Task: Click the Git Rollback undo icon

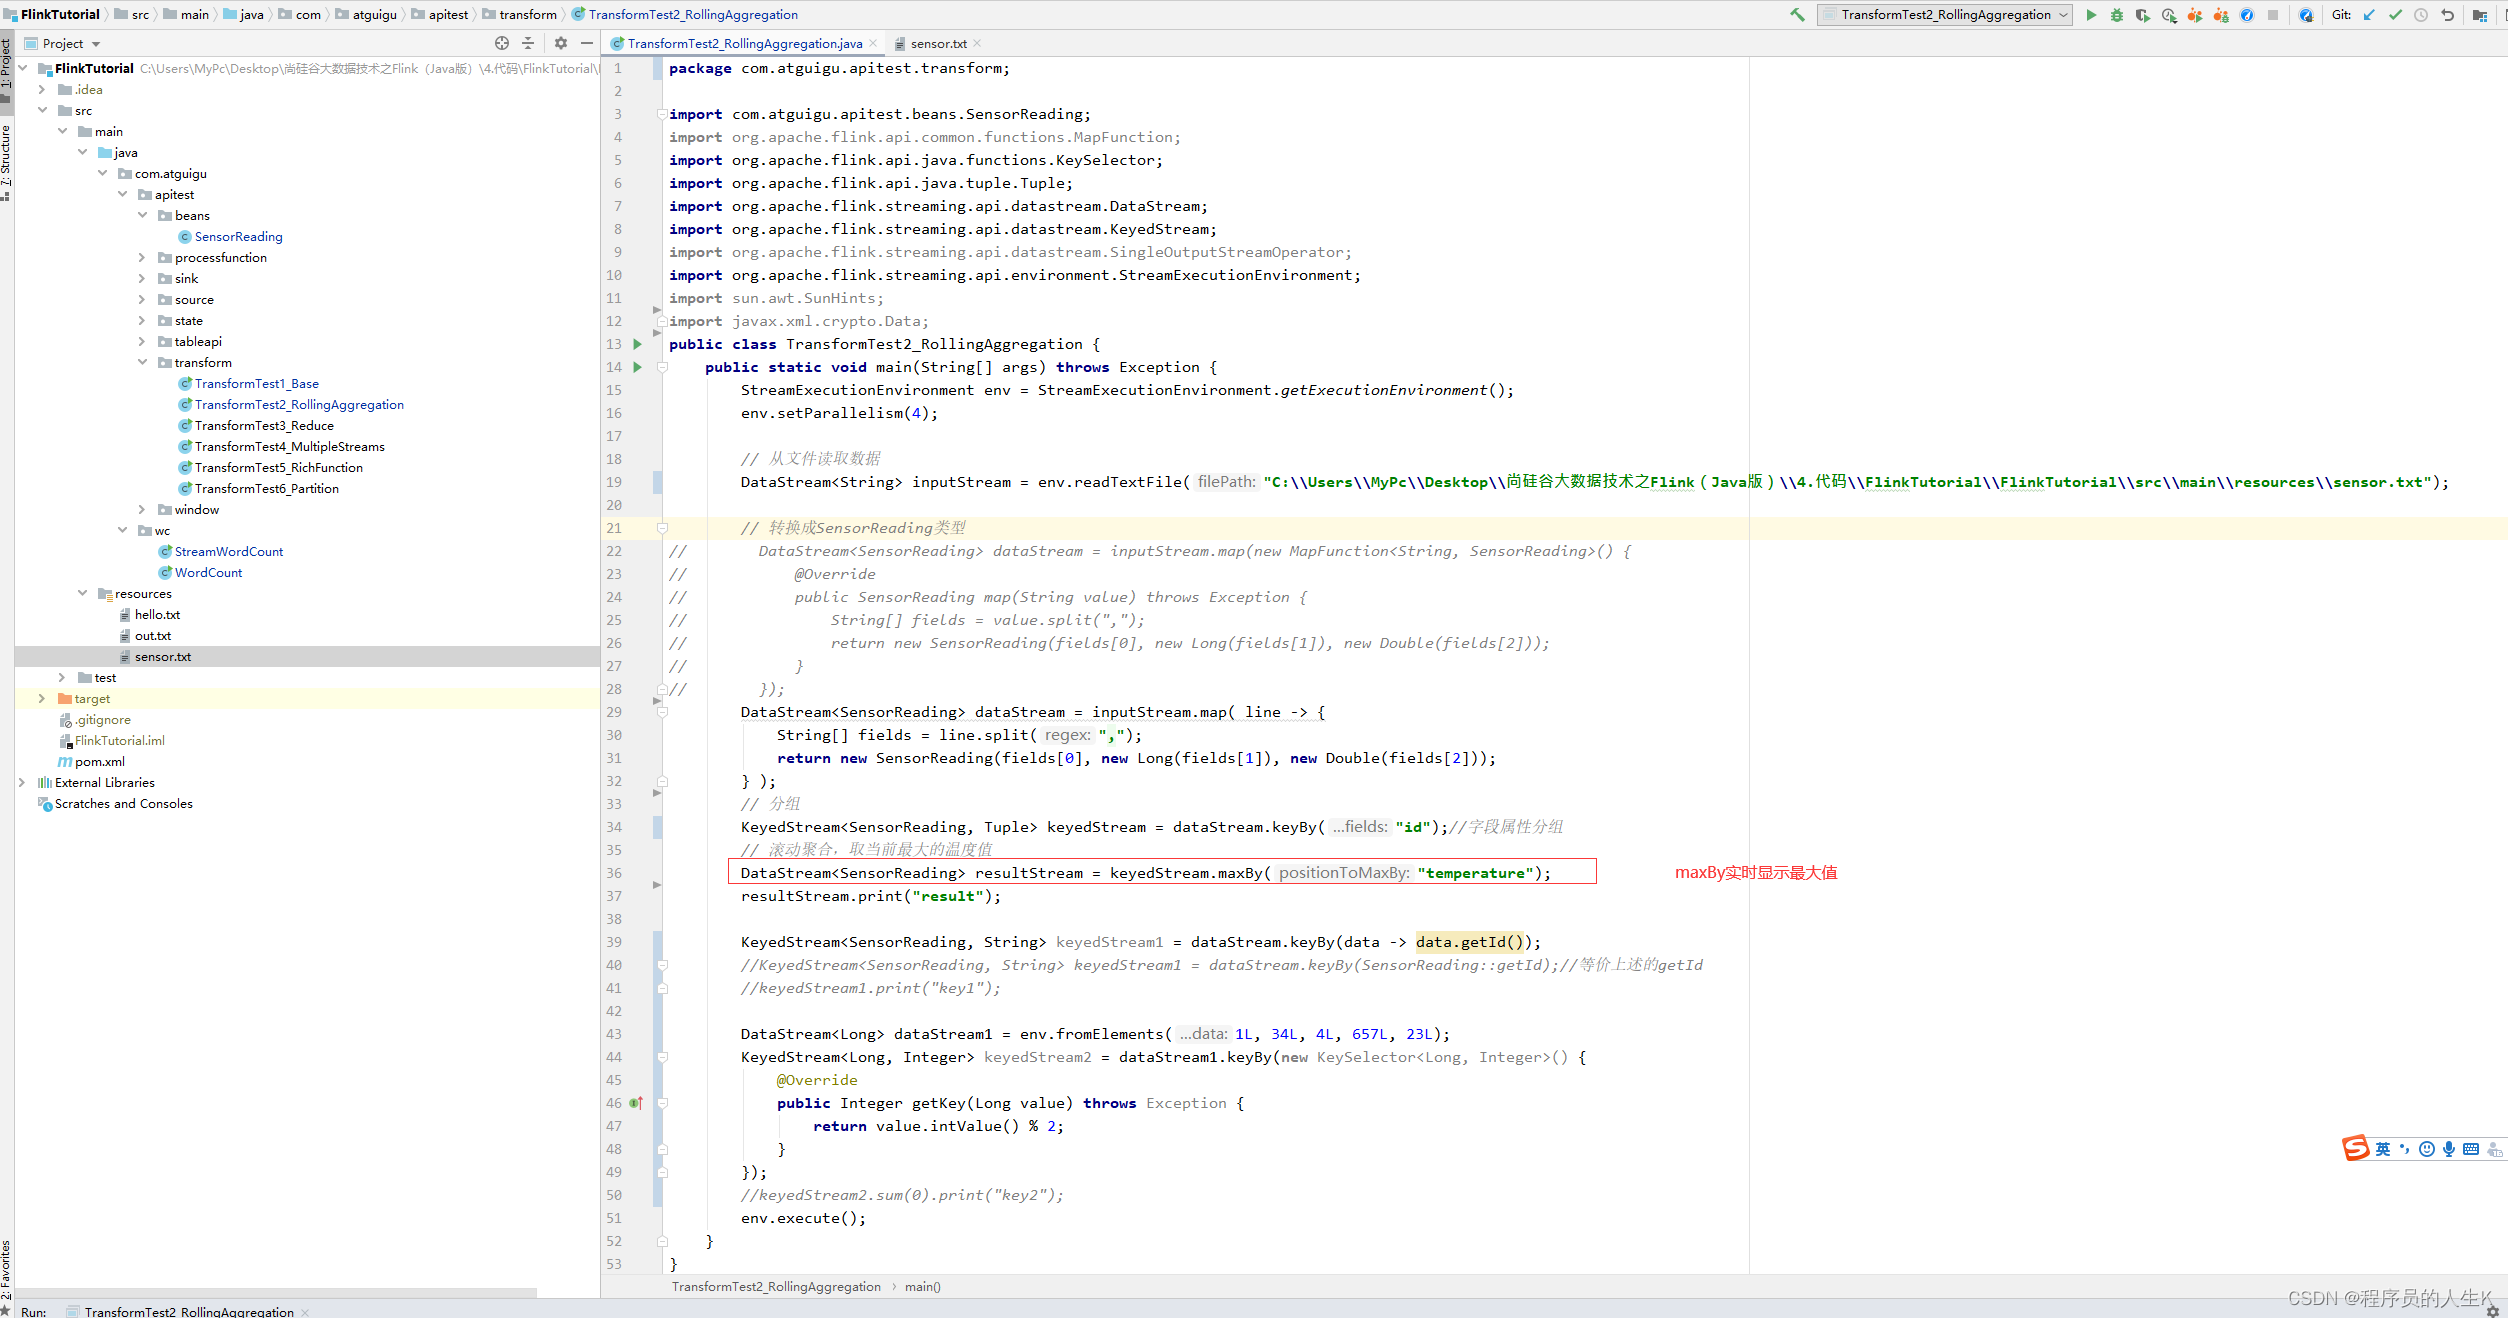Action: (2447, 15)
